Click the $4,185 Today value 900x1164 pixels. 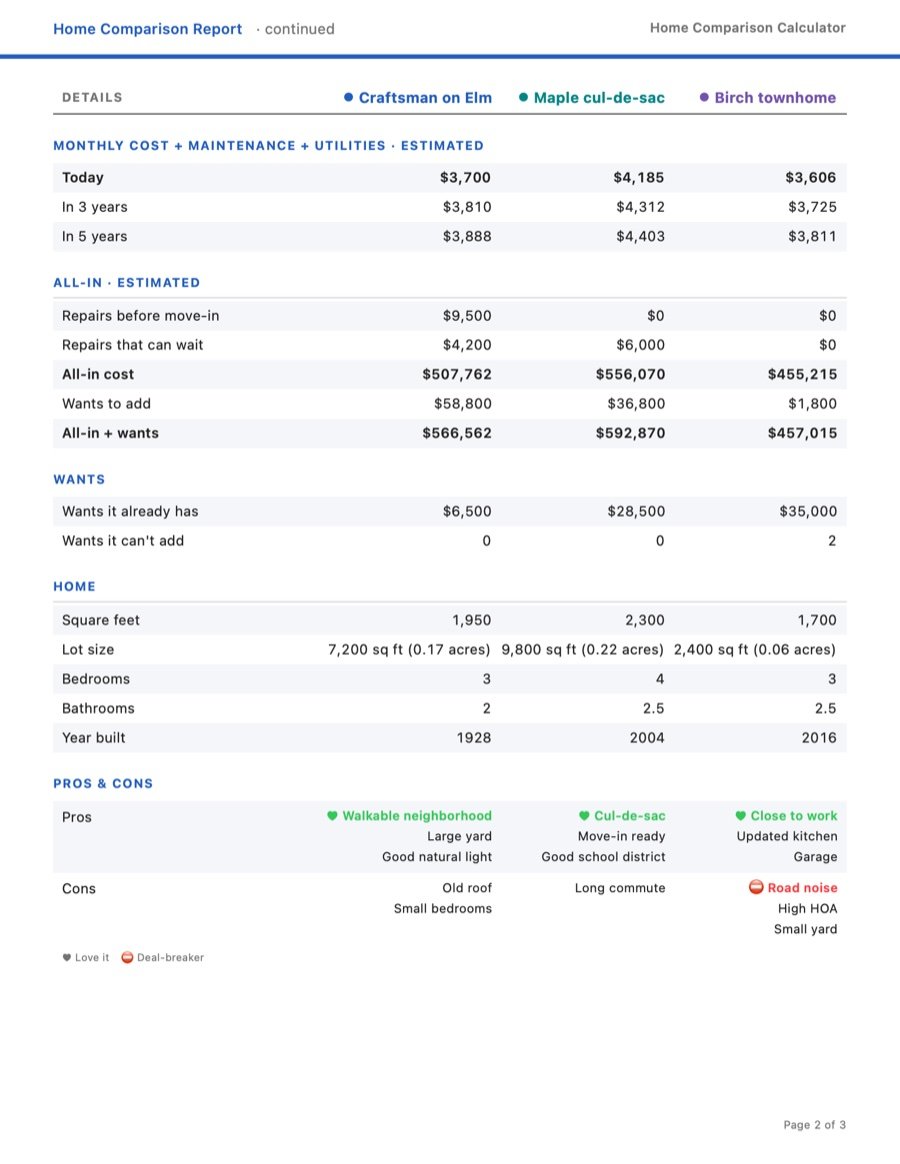click(639, 177)
